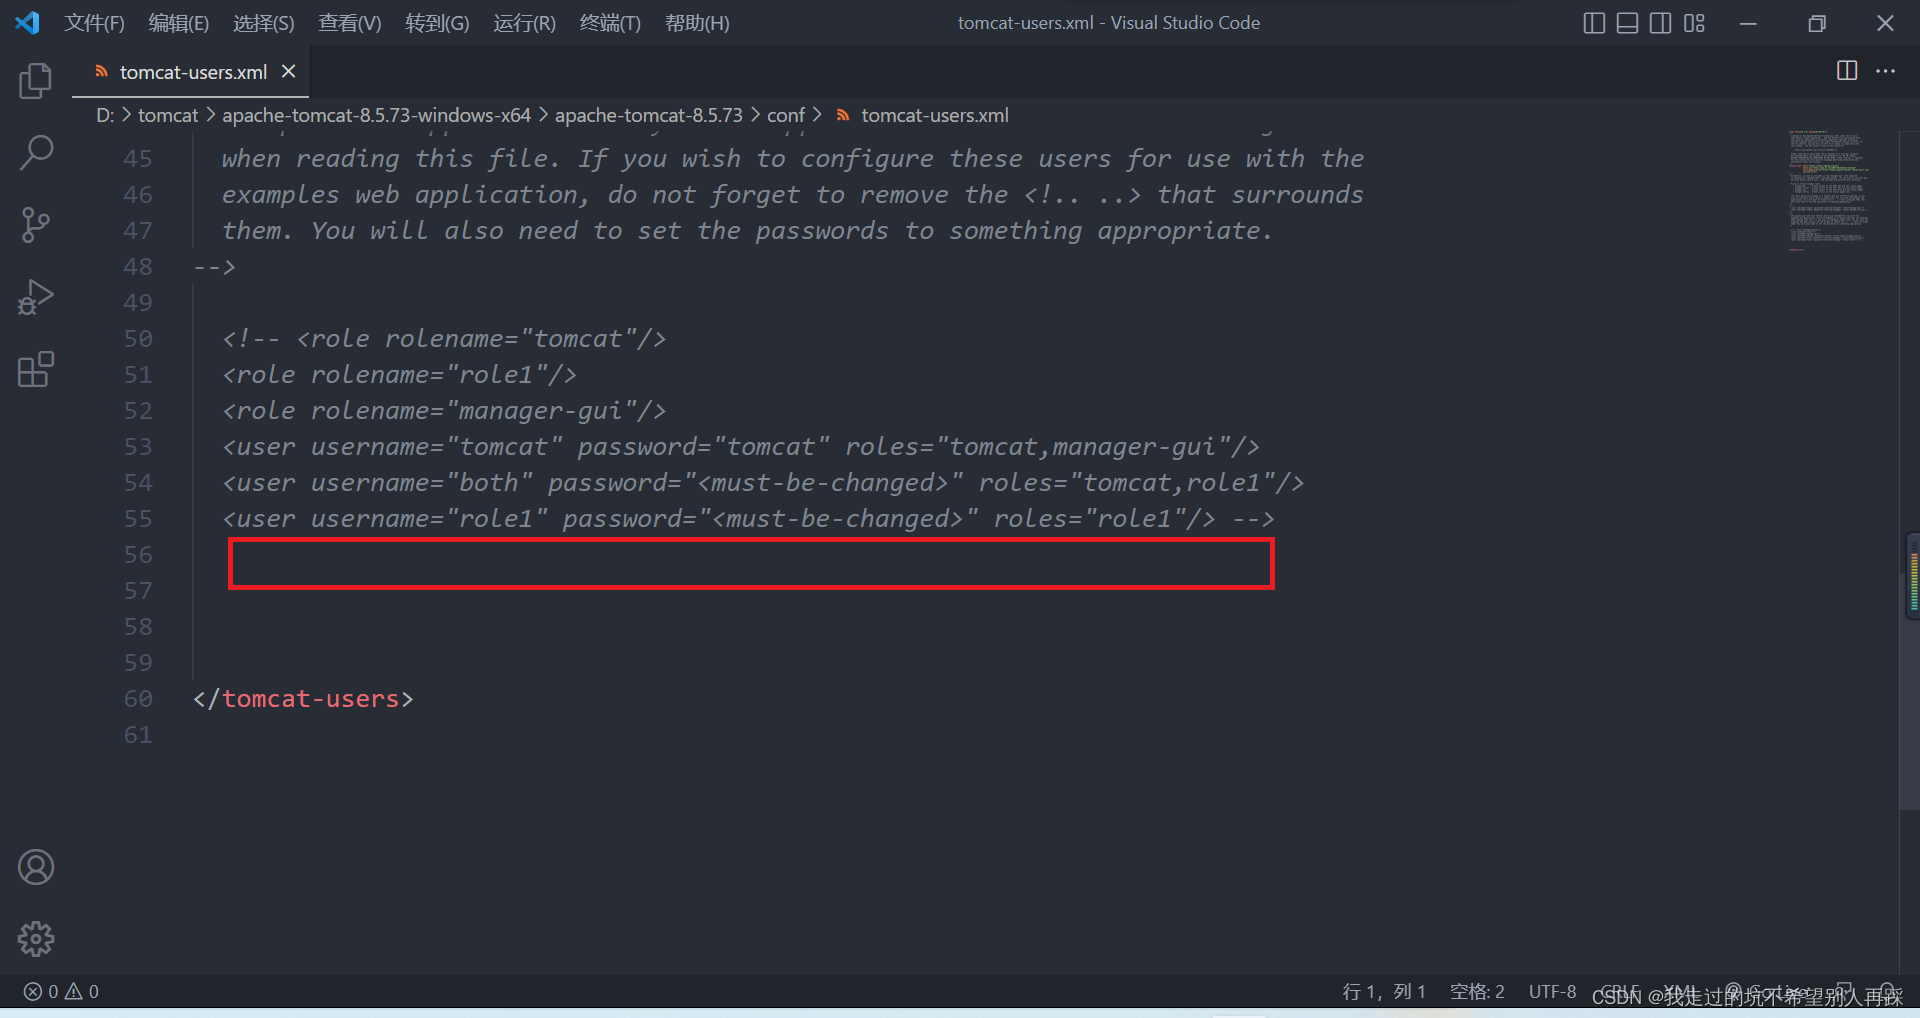Click 'passwords to something appropriate' on line 47

click(1008, 231)
